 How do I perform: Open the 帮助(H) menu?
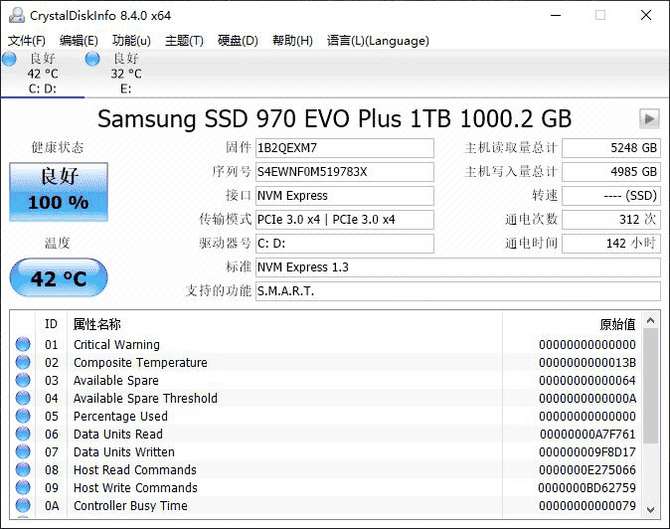point(292,41)
